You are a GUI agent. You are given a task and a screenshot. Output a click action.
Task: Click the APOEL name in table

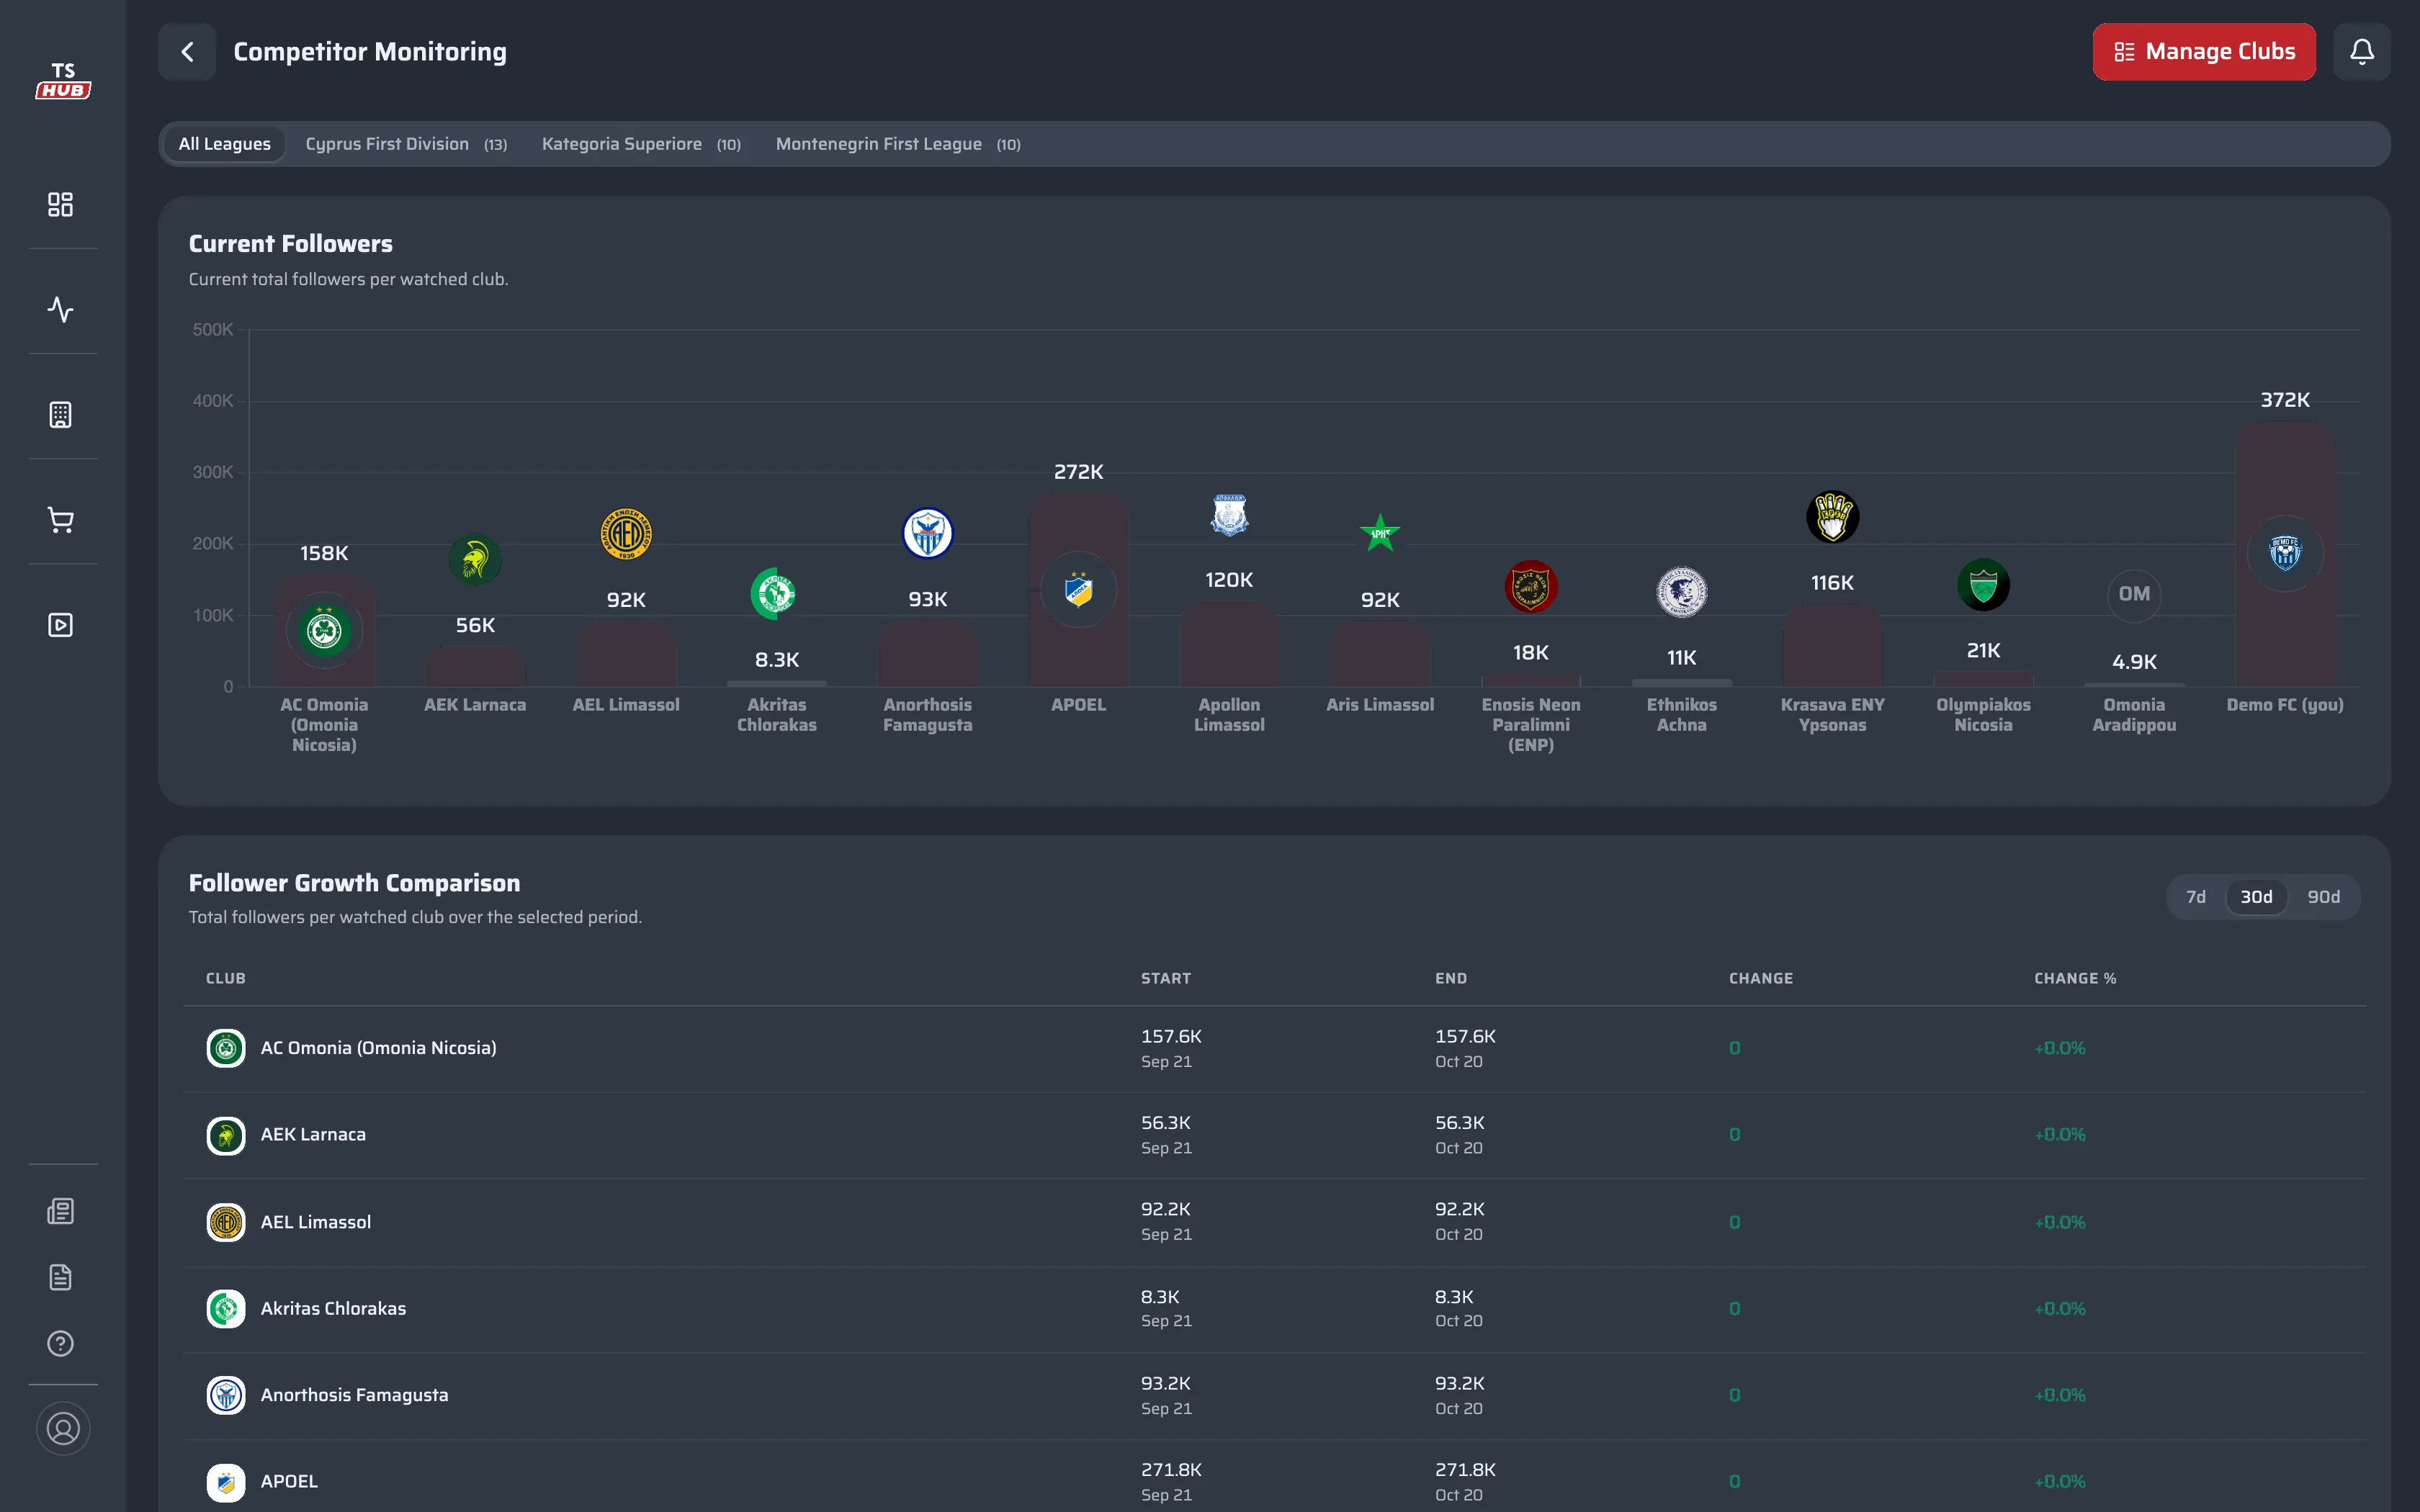click(x=289, y=1481)
